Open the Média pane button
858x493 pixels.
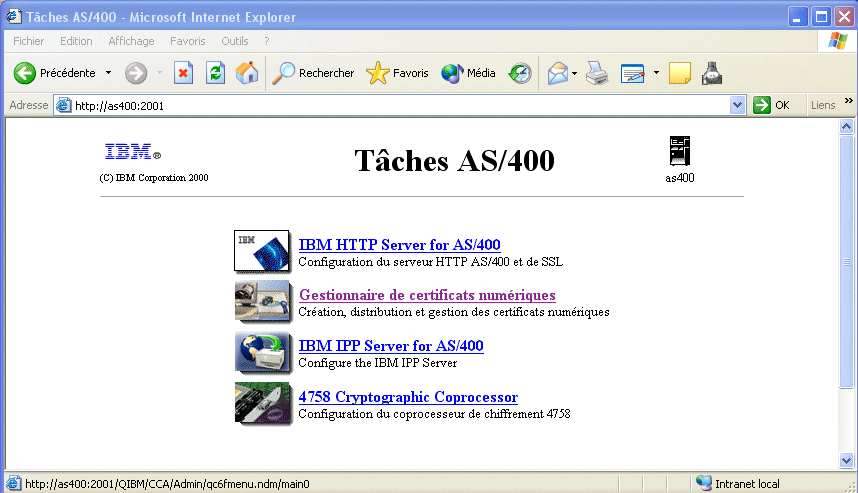(x=468, y=73)
